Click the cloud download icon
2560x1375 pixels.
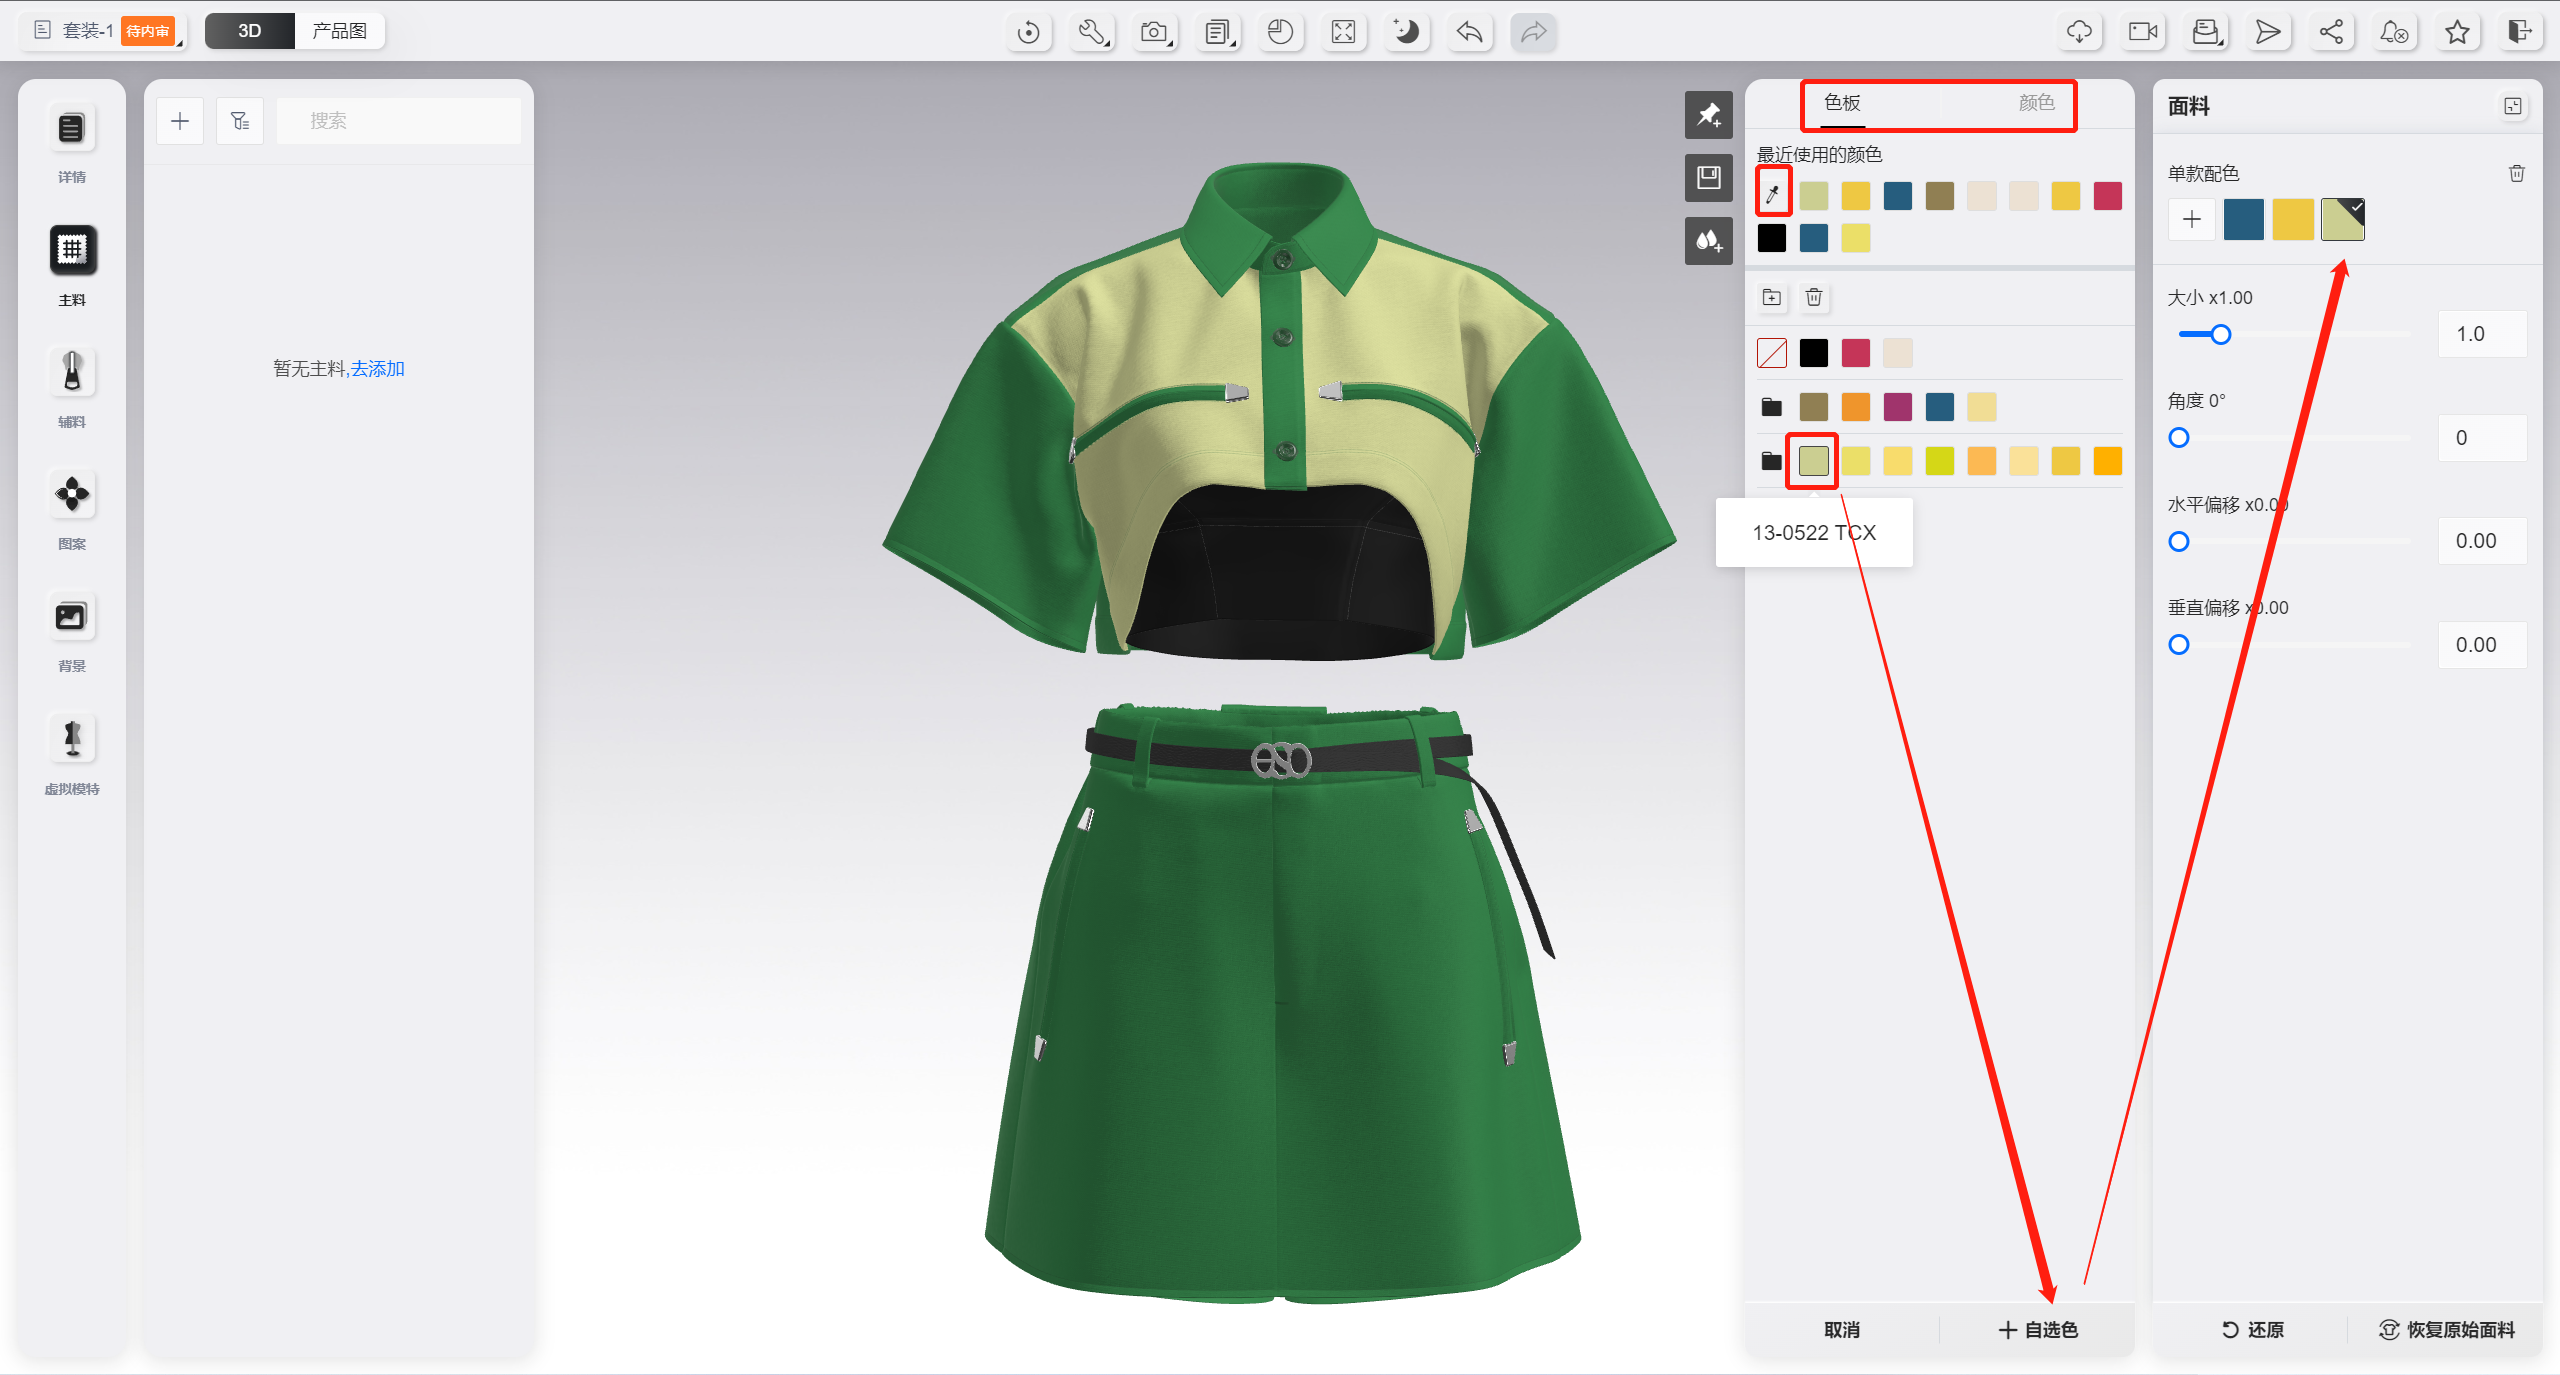coord(2079,32)
